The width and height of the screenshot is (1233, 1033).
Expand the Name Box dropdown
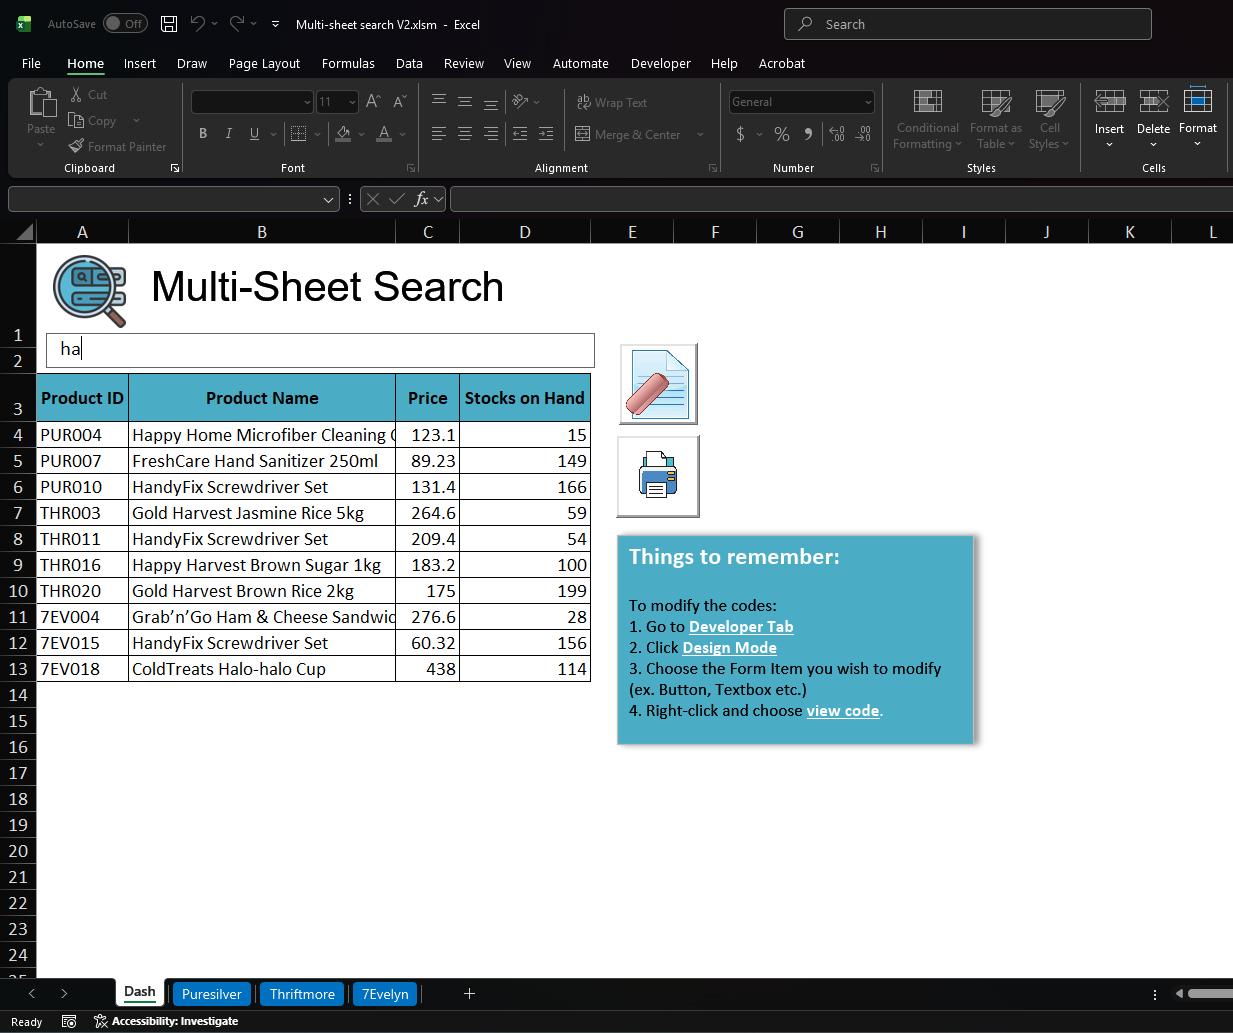(330, 199)
